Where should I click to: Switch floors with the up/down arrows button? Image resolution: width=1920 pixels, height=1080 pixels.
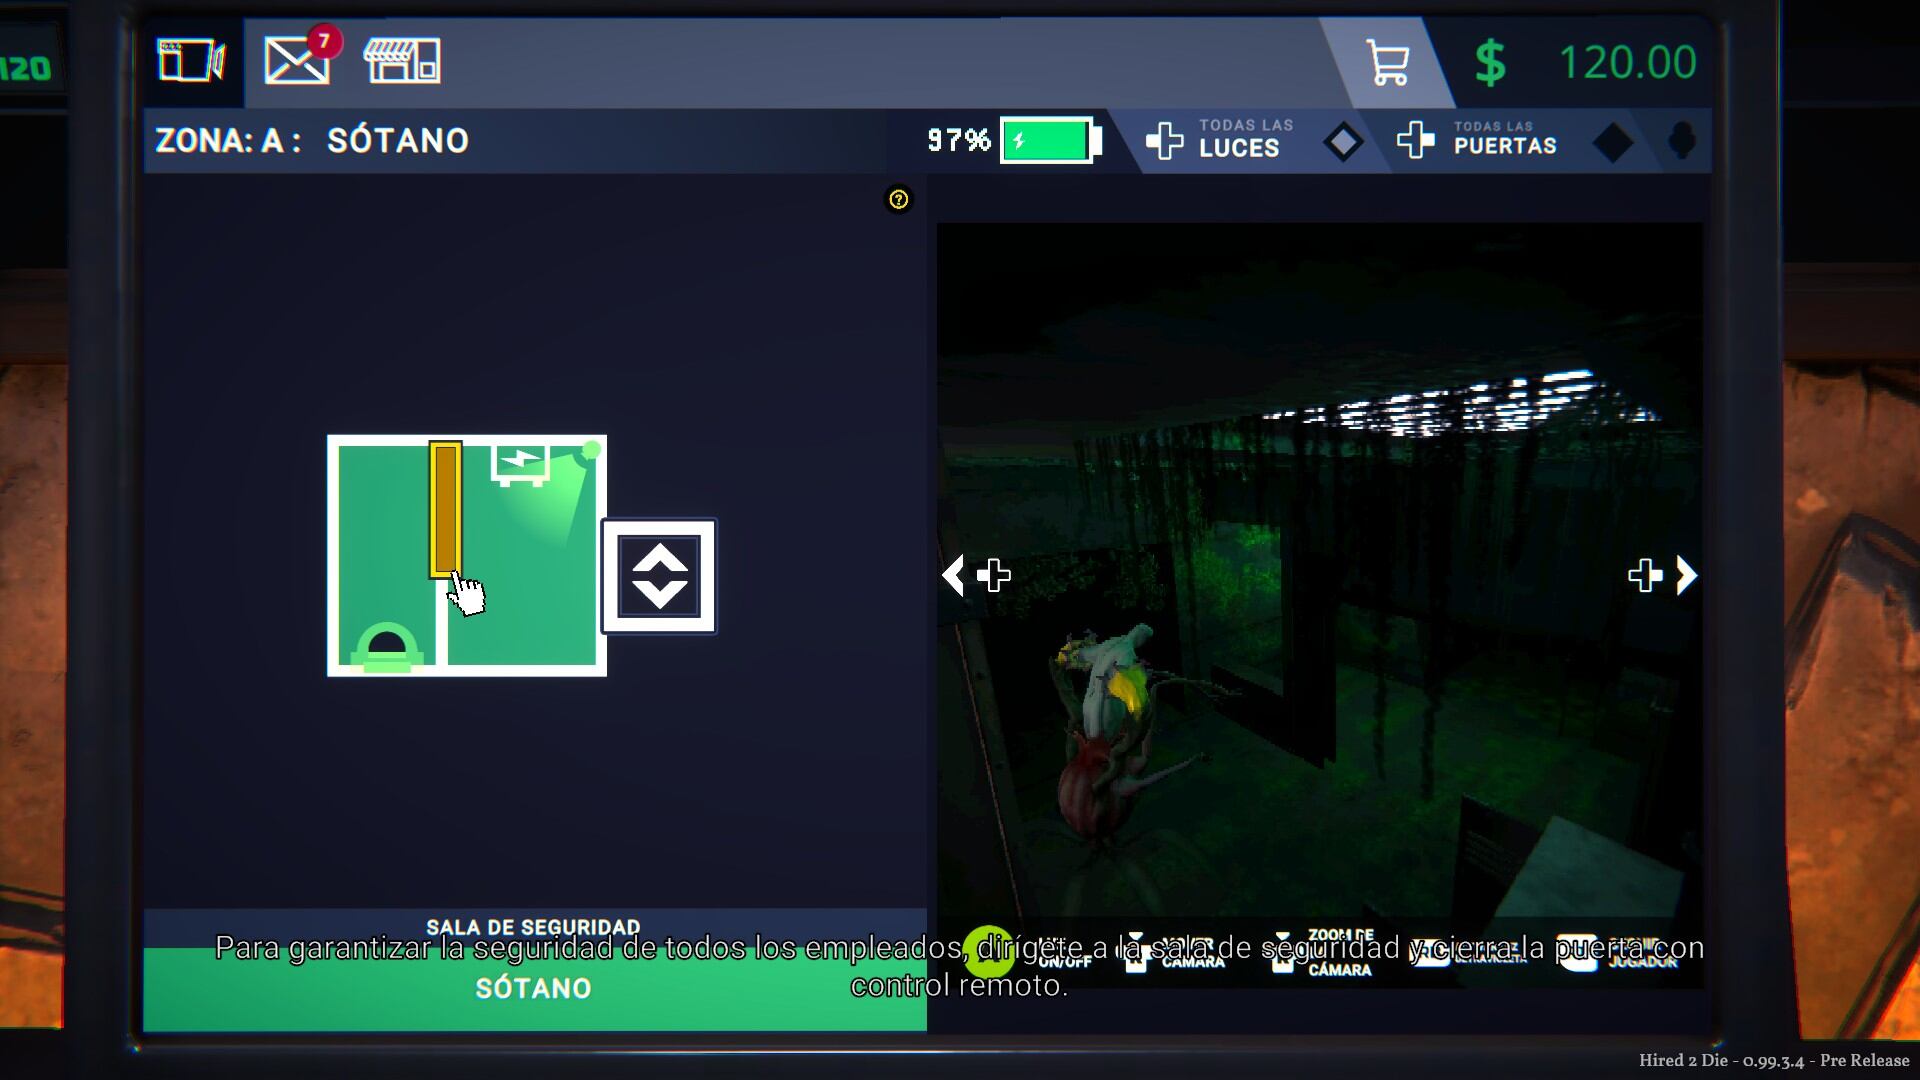659,576
